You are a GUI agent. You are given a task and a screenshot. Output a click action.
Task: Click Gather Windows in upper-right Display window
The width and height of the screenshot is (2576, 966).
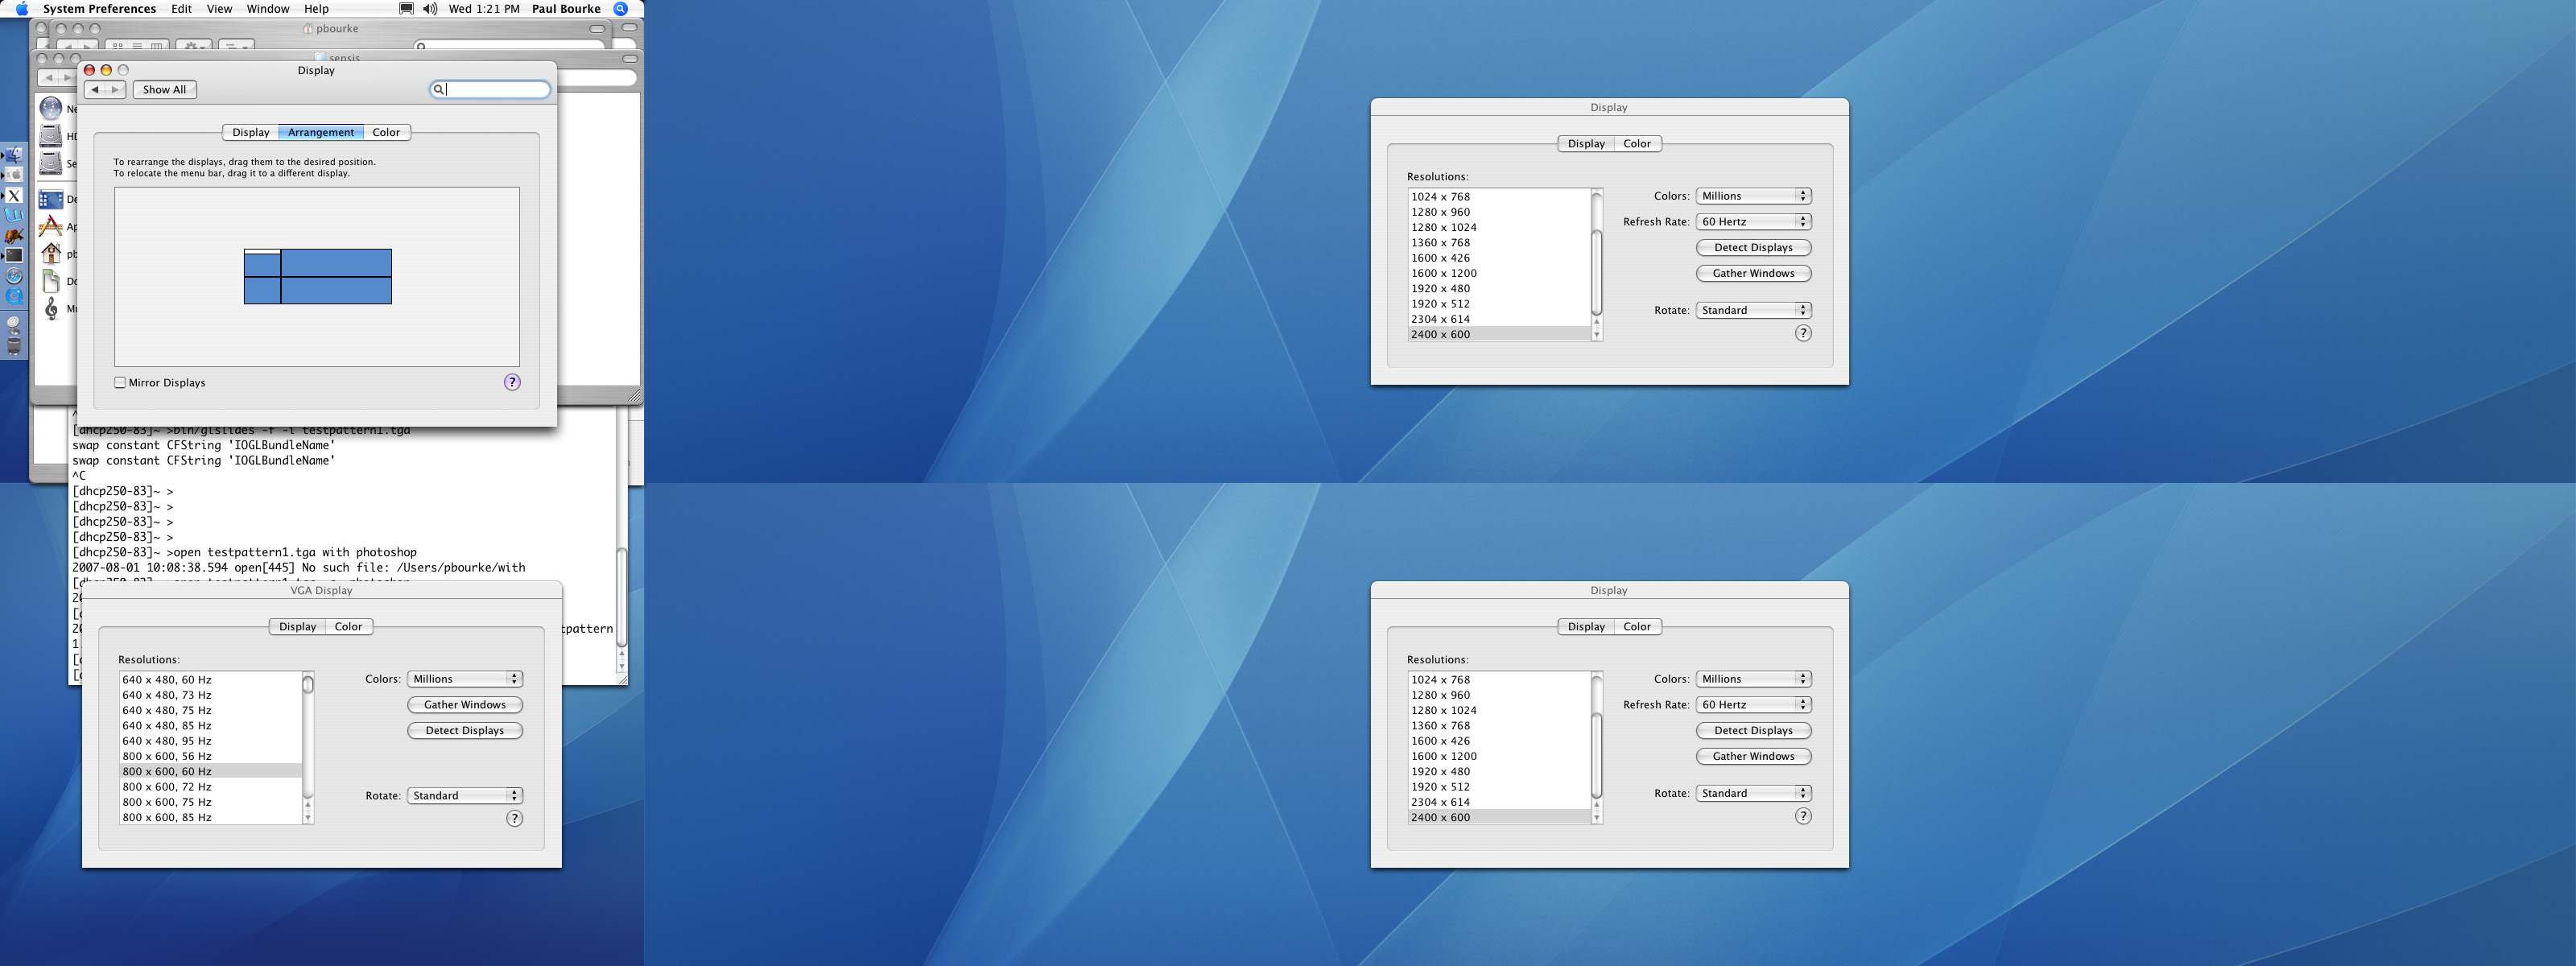[x=1754, y=274]
